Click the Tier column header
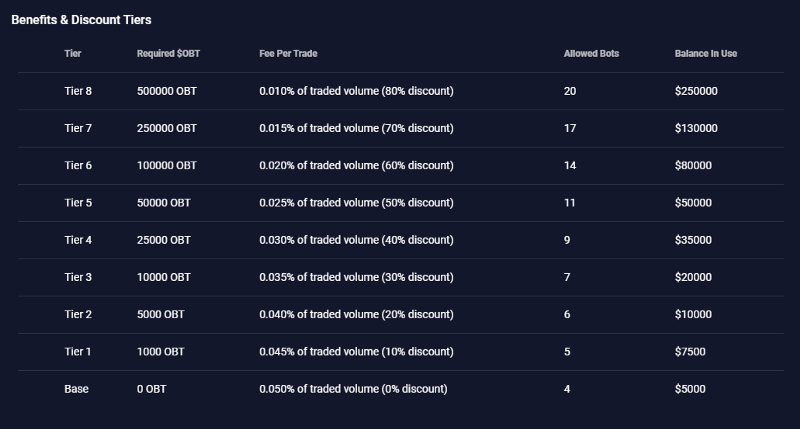The width and height of the screenshot is (800, 429). click(73, 53)
